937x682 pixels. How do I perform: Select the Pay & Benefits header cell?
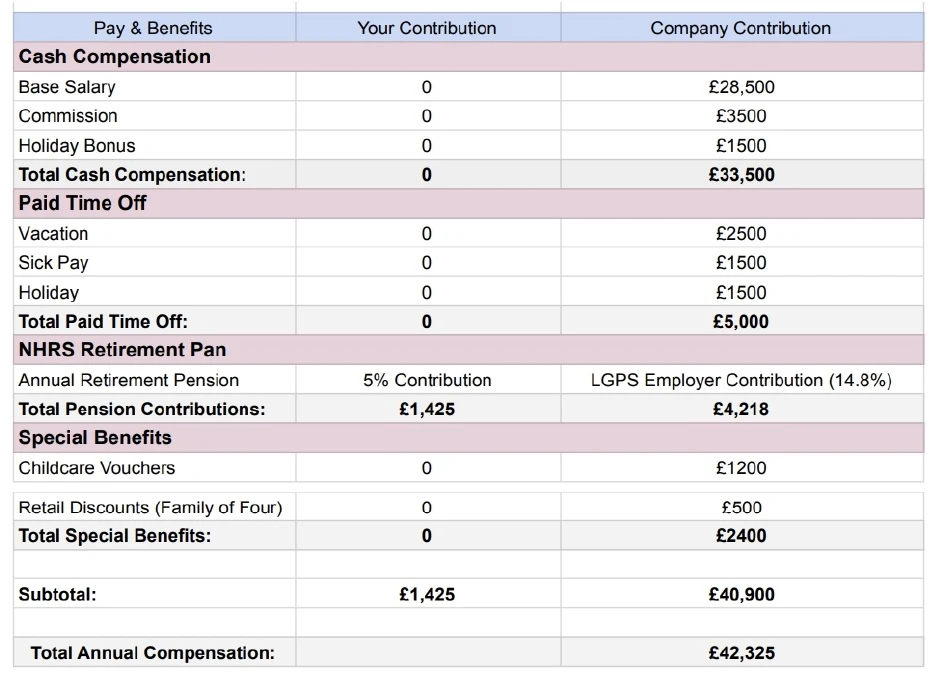coord(154,28)
